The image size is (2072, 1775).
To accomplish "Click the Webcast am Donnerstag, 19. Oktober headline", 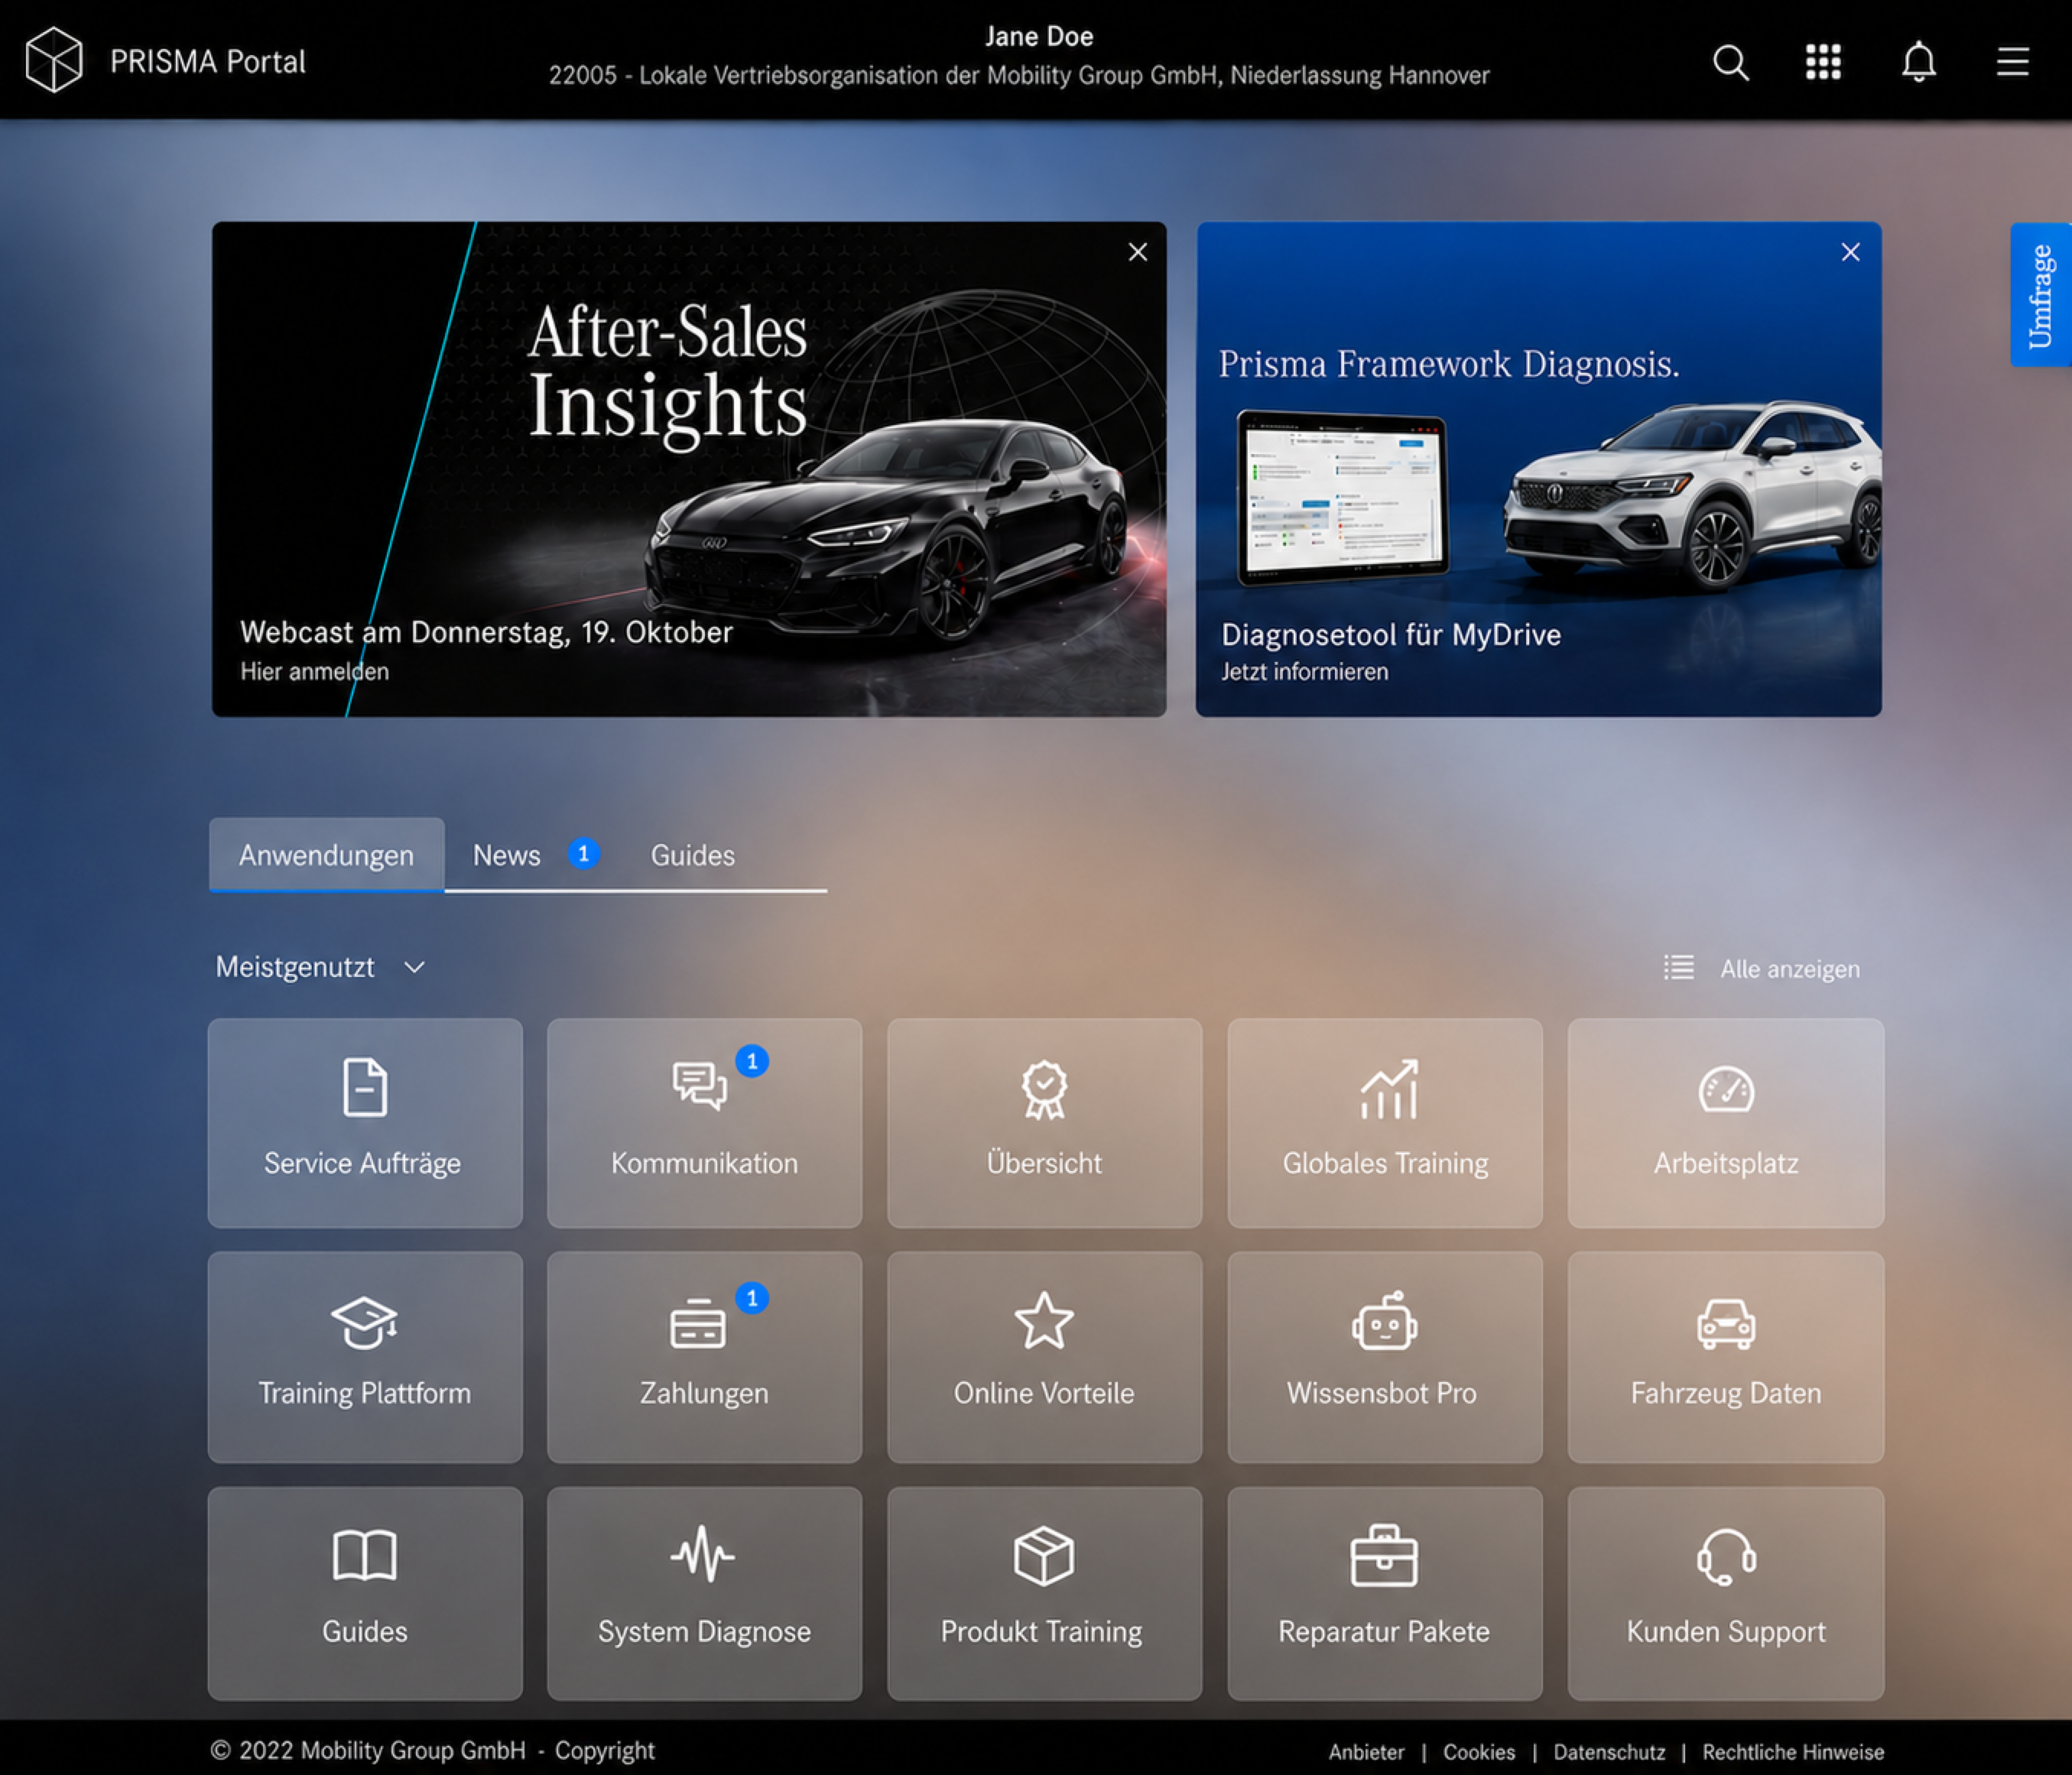I will pyautogui.click(x=486, y=632).
